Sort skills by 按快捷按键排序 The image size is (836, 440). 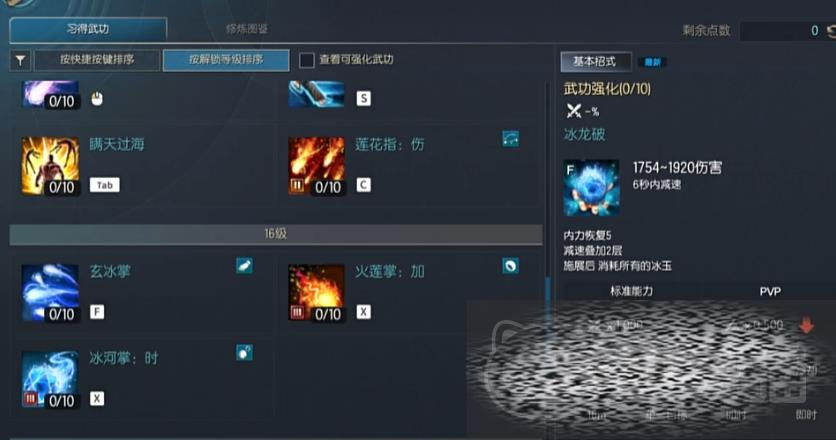click(97, 60)
